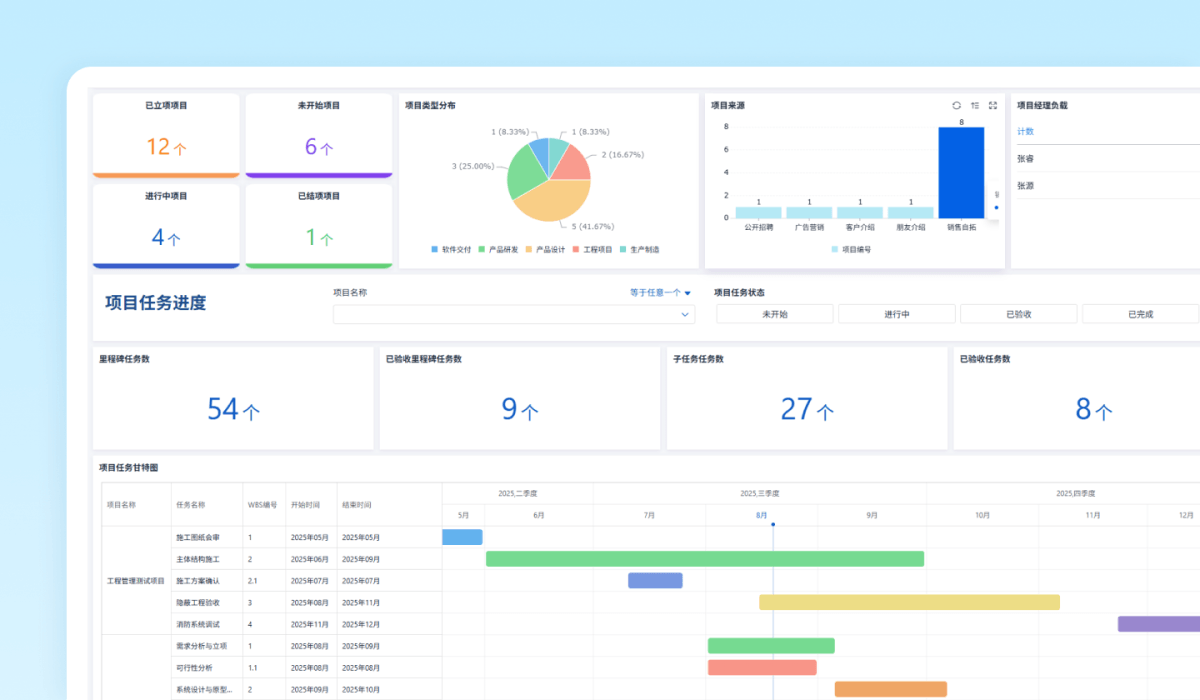Image resolution: width=1200 pixels, height=700 pixels.
Task: Select the 公开招聘 bar in 项目来源
Action: pos(759,212)
